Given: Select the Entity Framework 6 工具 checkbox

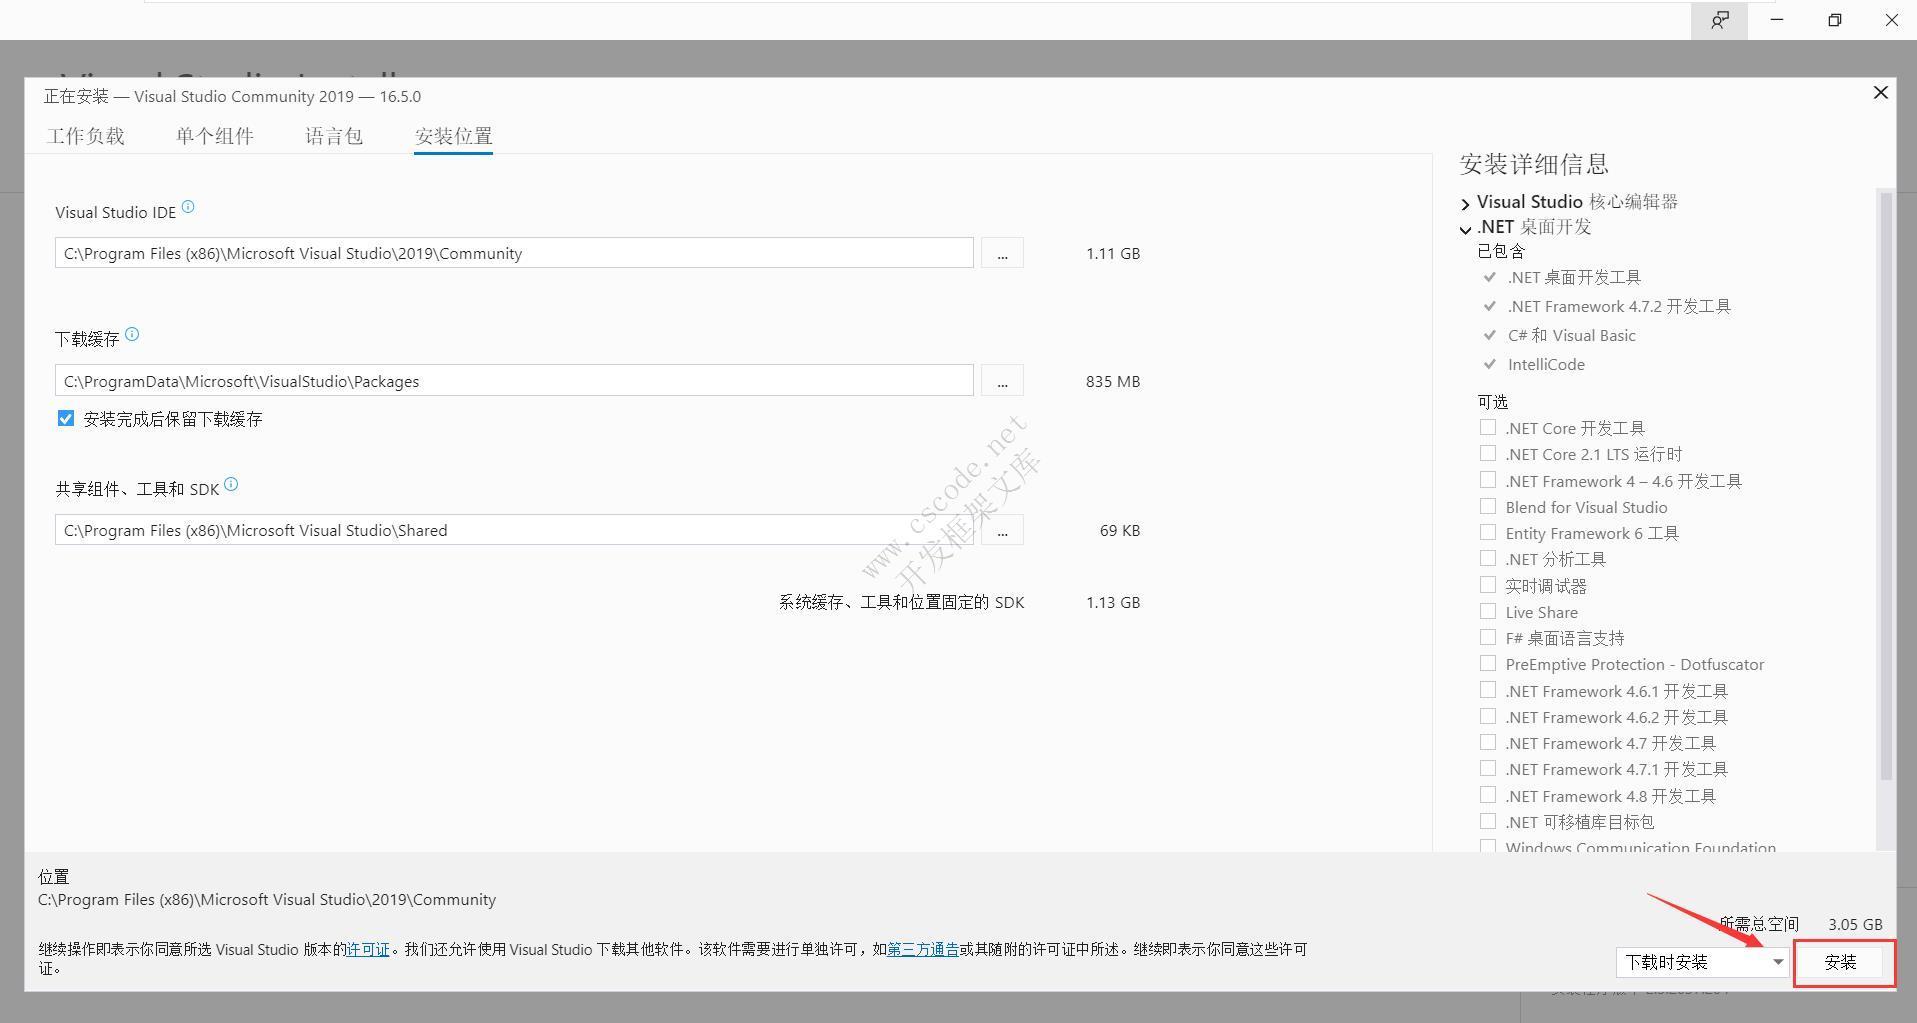Looking at the screenshot, I should click(x=1488, y=531).
